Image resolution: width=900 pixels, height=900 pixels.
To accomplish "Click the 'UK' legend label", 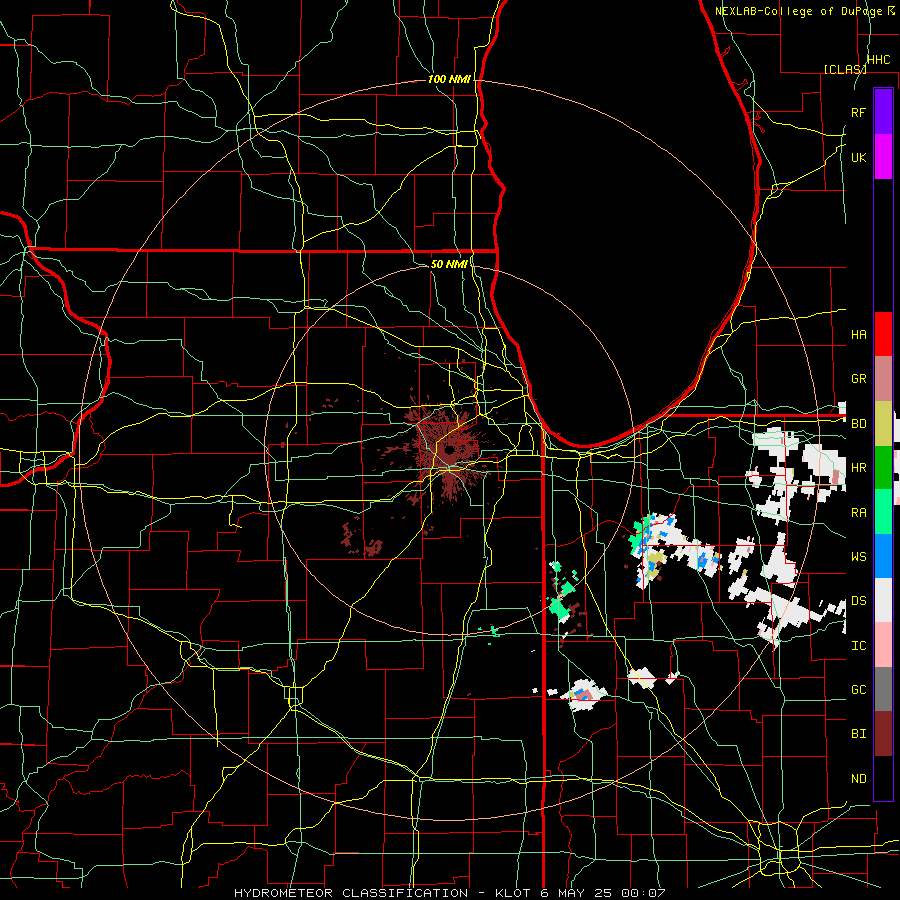I will pos(858,157).
